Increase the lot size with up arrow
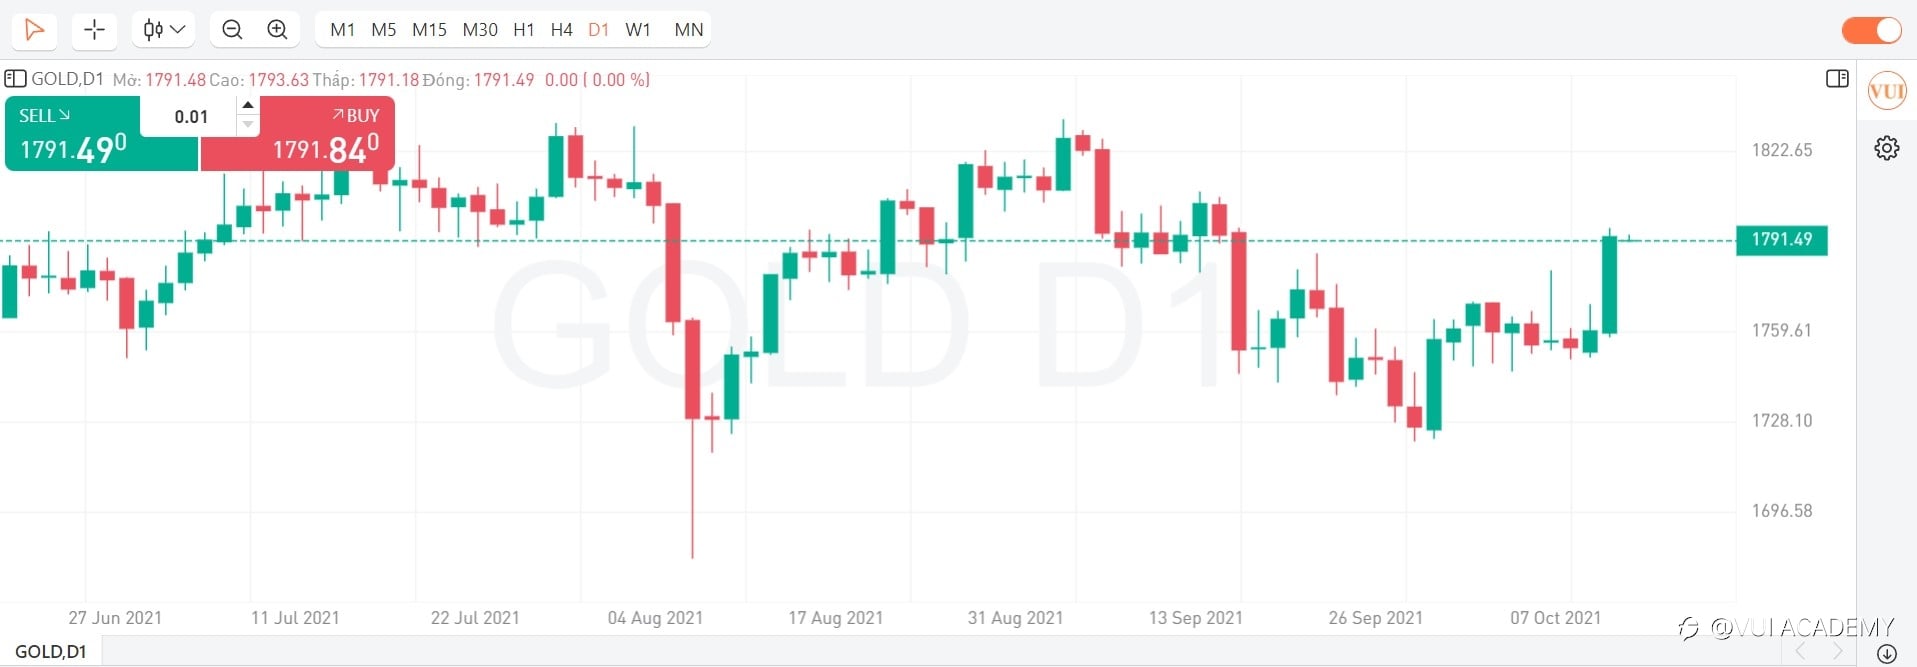 tap(248, 105)
